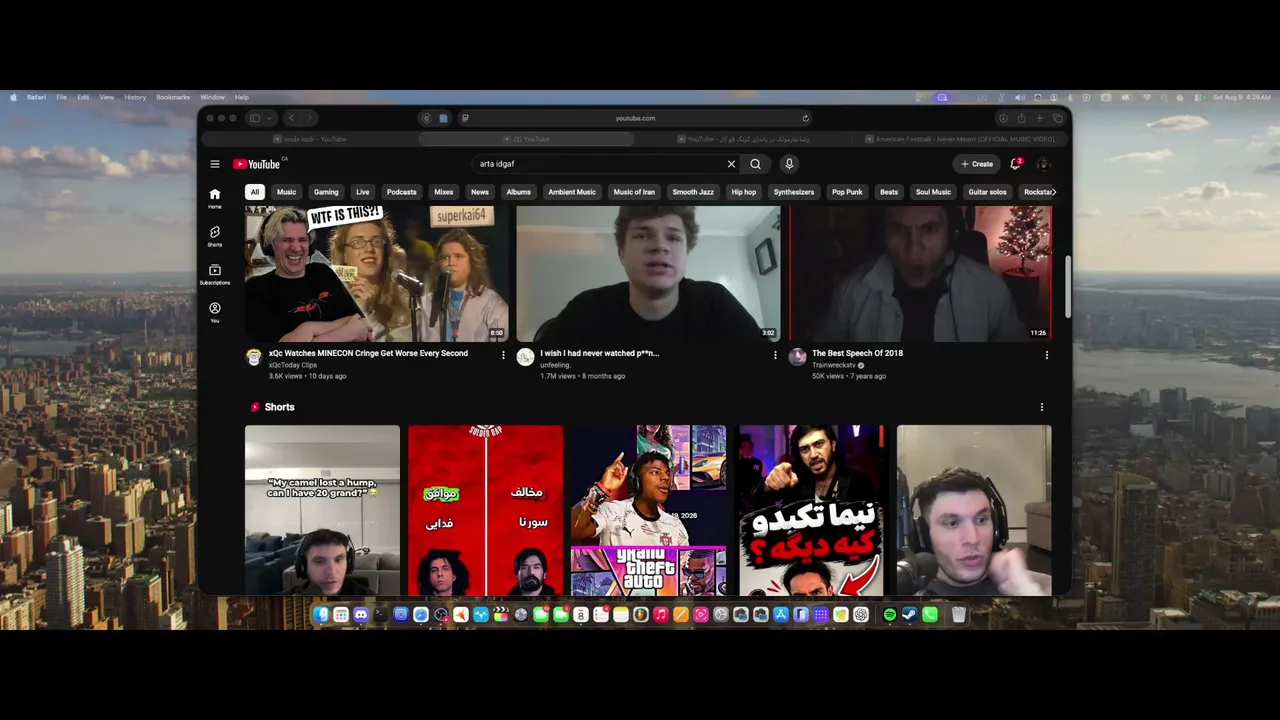Select the Soul Music chip
Viewport: 1280px width, 720px height.
[x=934, y=192]
